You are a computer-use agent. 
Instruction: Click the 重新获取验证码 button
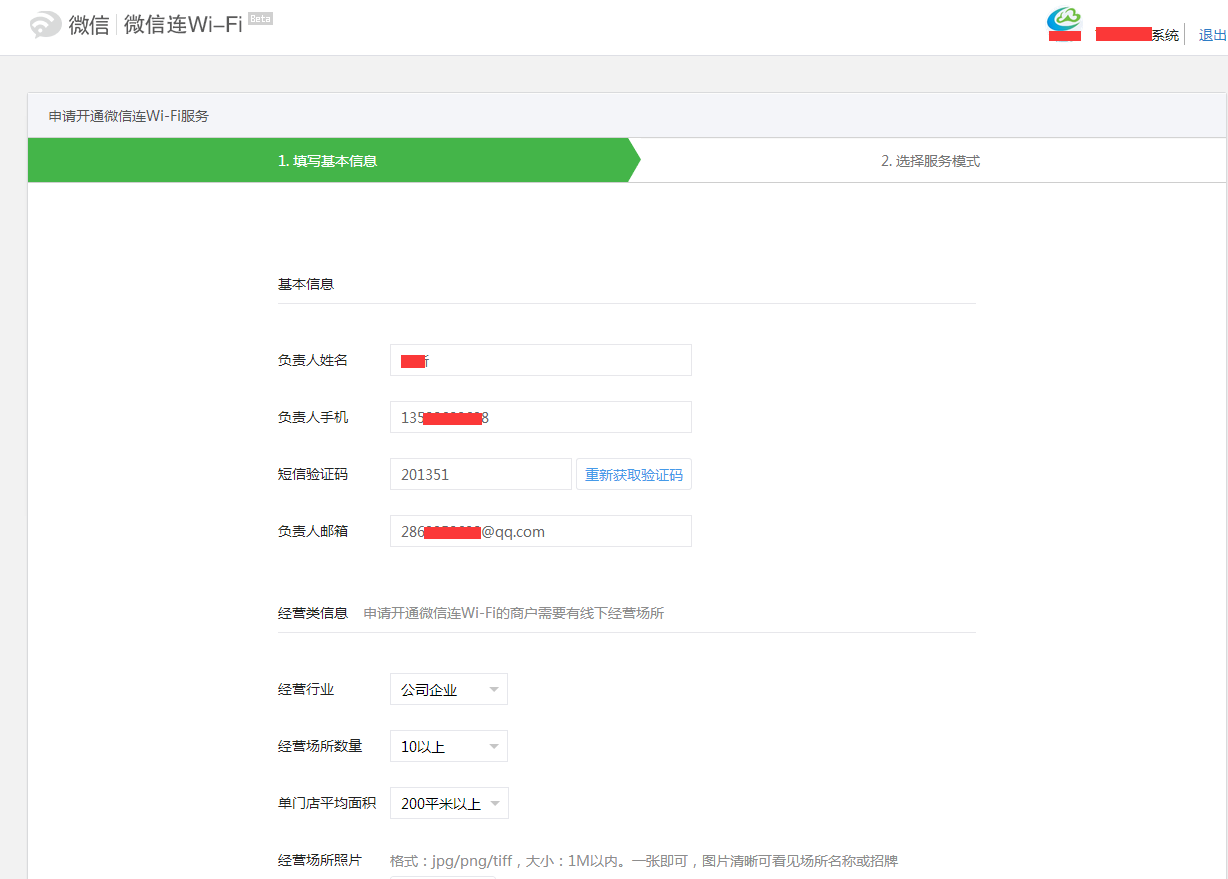[634, 474]
